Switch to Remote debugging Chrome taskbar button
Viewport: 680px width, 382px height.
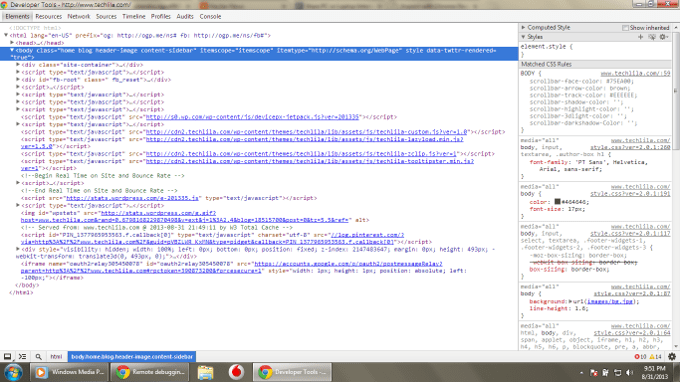pos(150,372)
